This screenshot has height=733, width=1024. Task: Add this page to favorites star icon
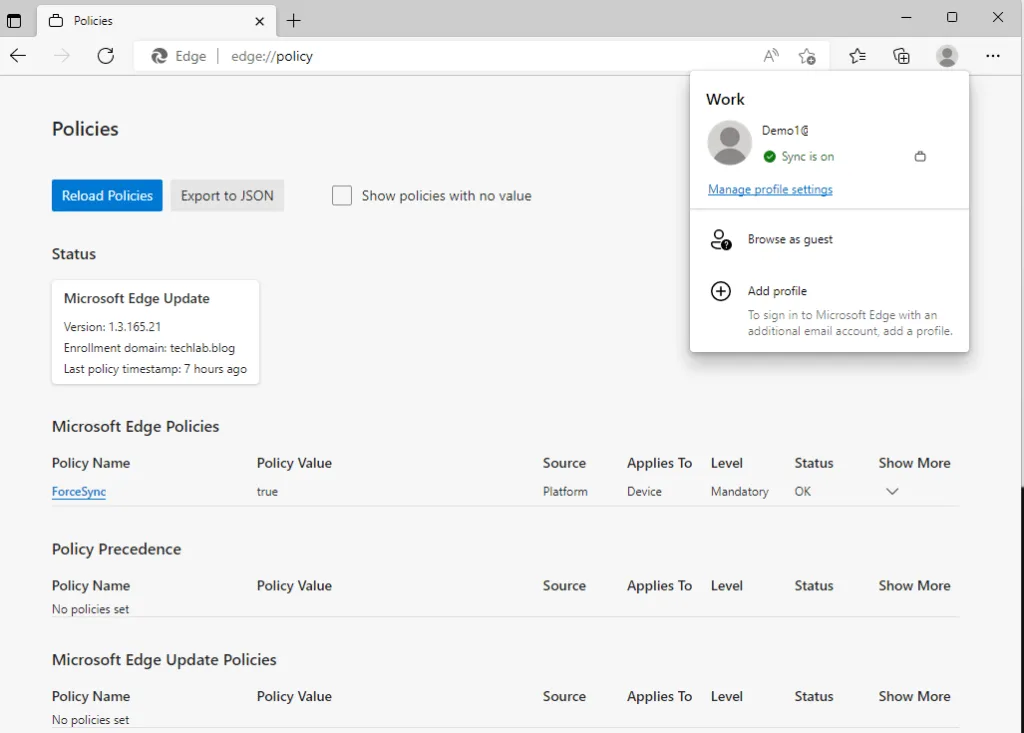click(x=807, y=56)
